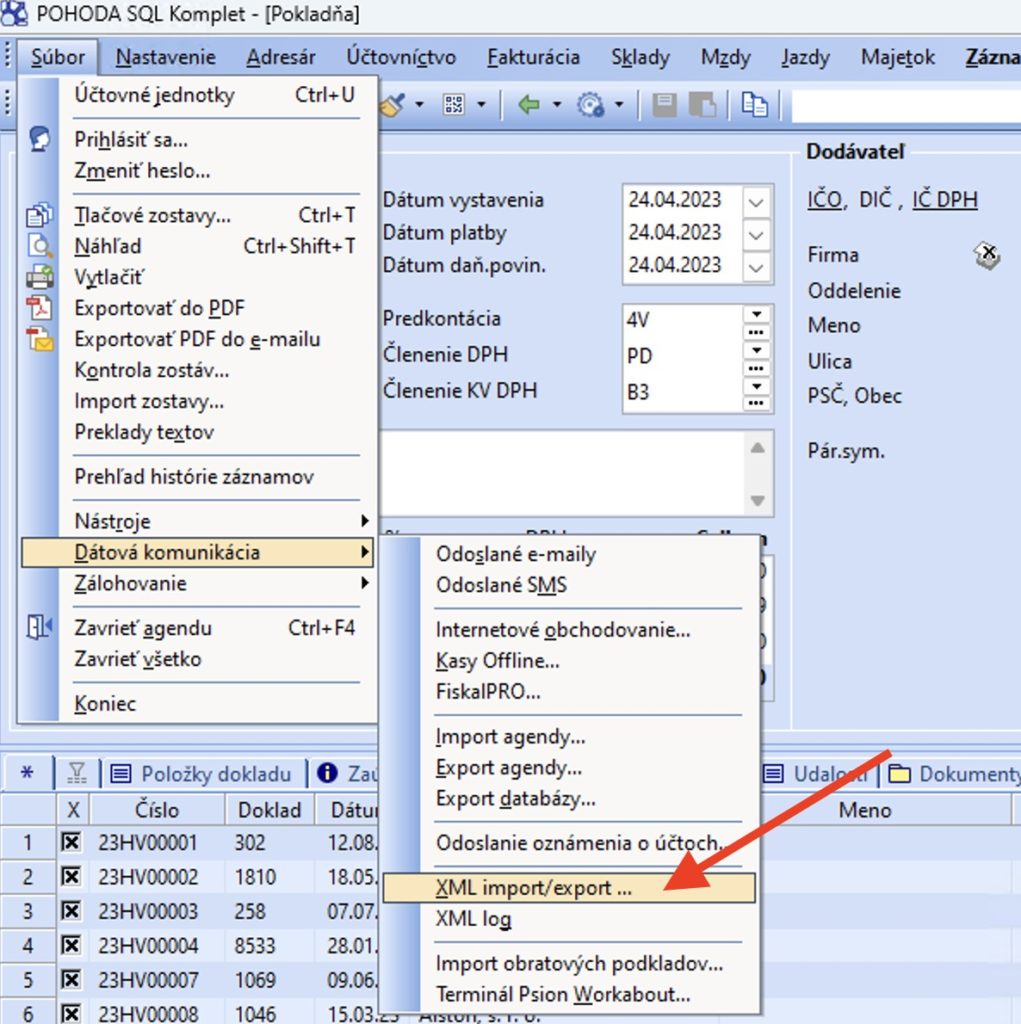Click the Číslo column header
This screenshot has height=1024, width=1021.
coord(157,810)
